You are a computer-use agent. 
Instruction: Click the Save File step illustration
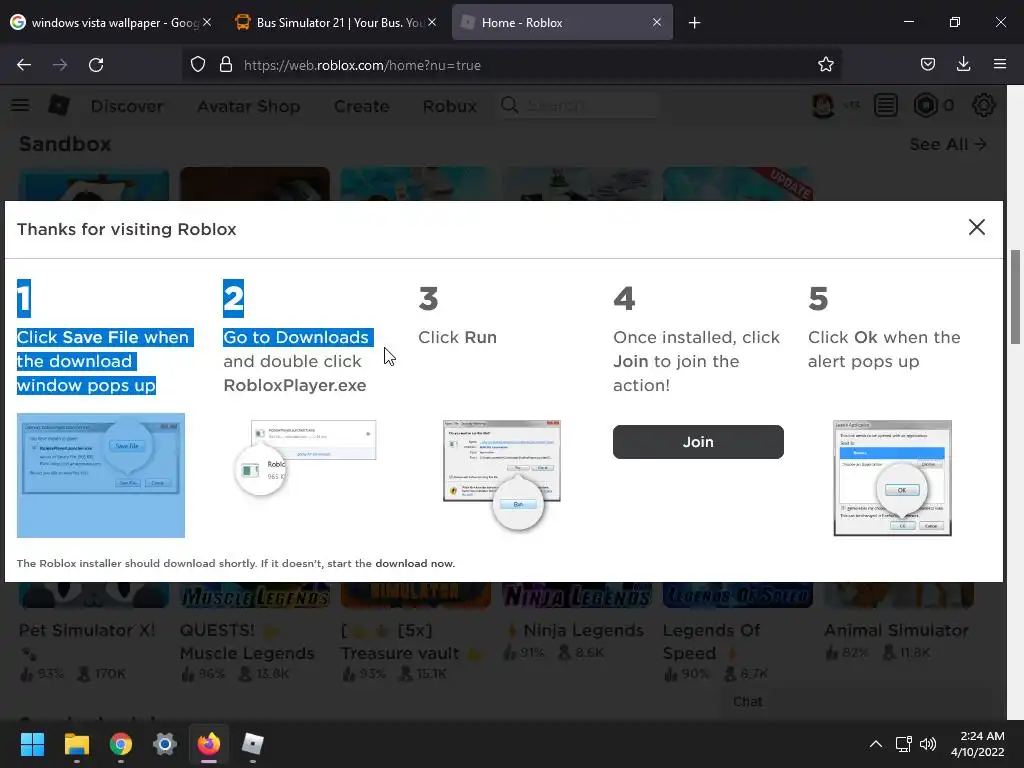tap(101, 475)
